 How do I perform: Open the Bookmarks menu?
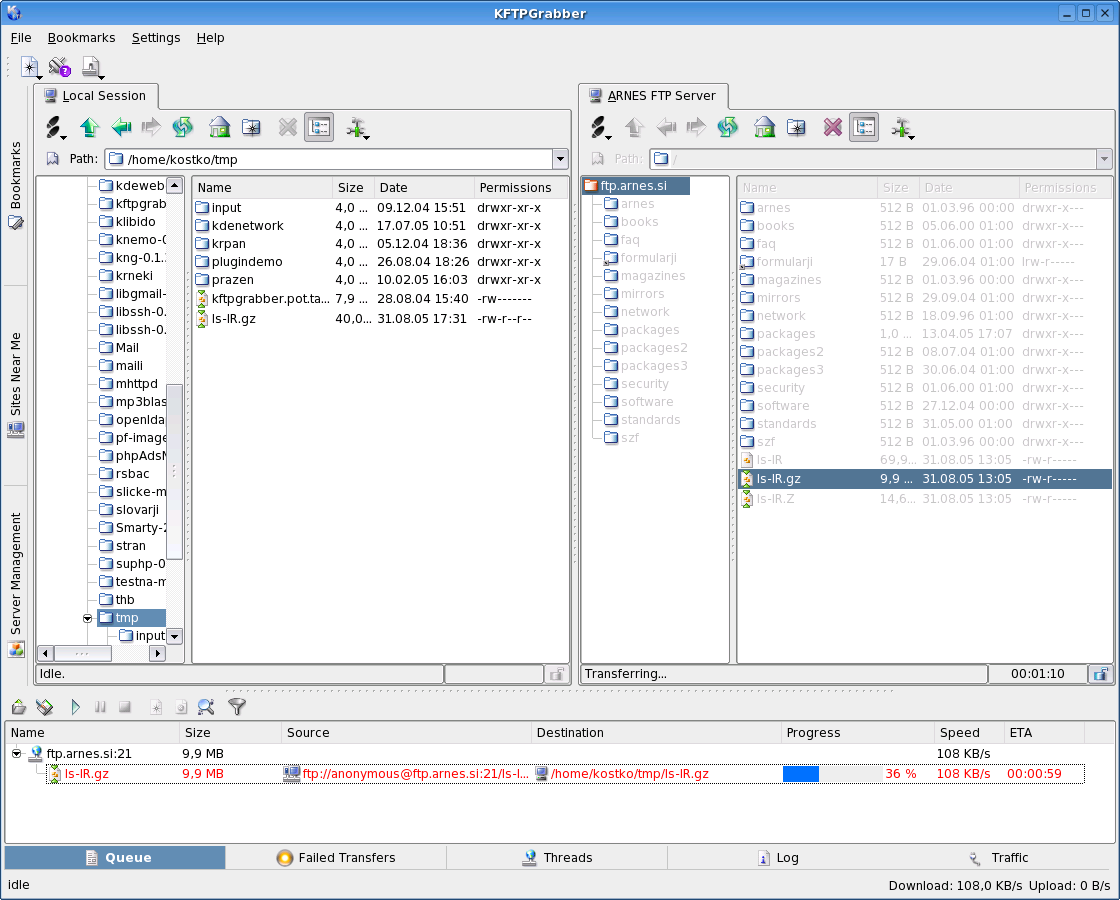81,38
